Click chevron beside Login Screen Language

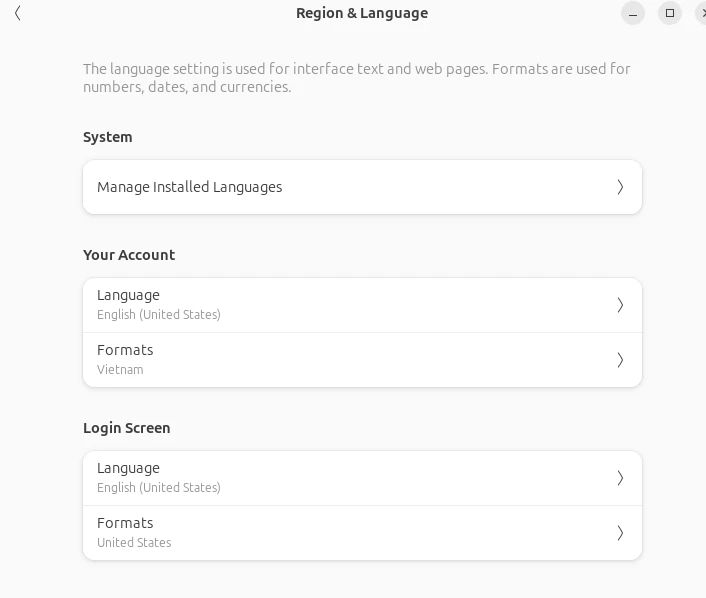(x=620, y=478)
